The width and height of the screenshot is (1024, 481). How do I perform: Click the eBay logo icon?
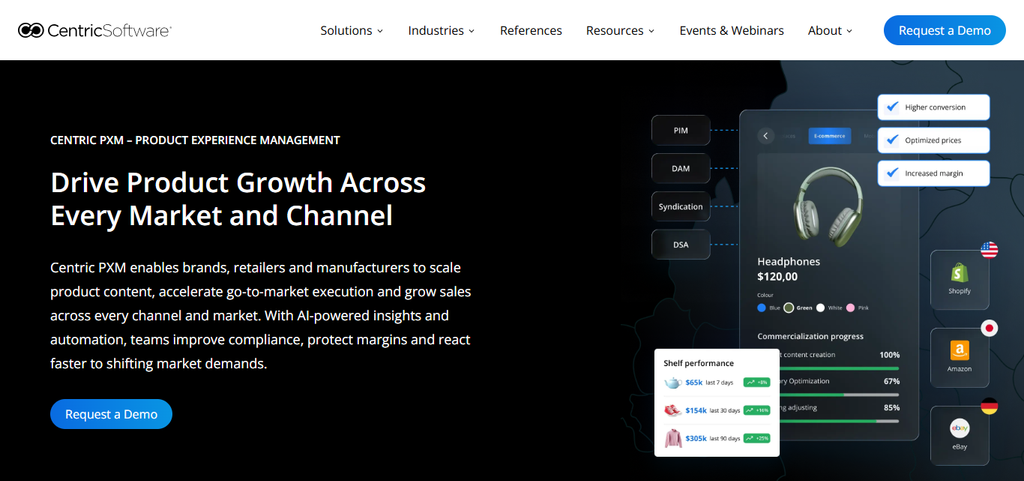click(959, 428)
